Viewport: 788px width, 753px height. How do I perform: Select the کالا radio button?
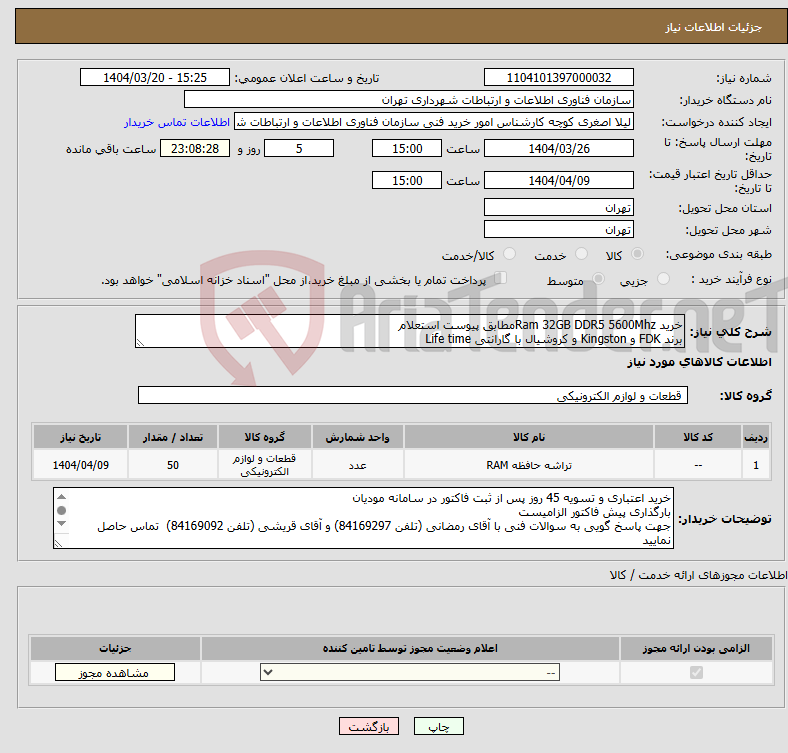pyautogui.click(x=637, y=254)
